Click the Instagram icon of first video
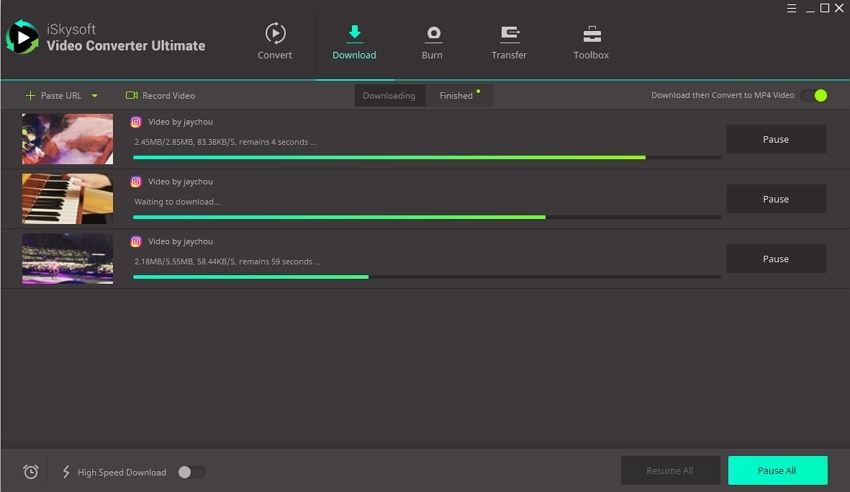The image size is (850, 492). 136,122
